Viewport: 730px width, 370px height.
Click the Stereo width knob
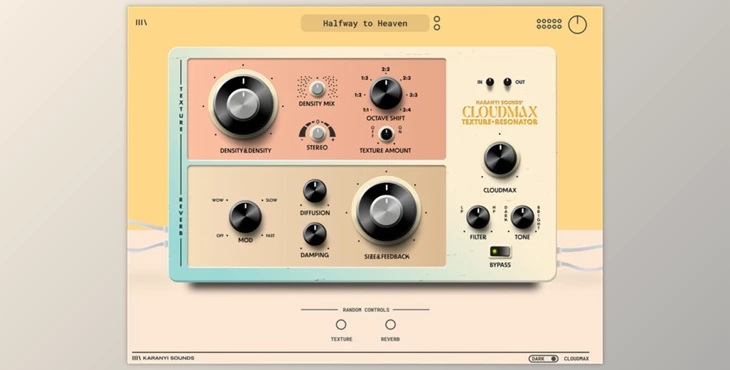318,134
